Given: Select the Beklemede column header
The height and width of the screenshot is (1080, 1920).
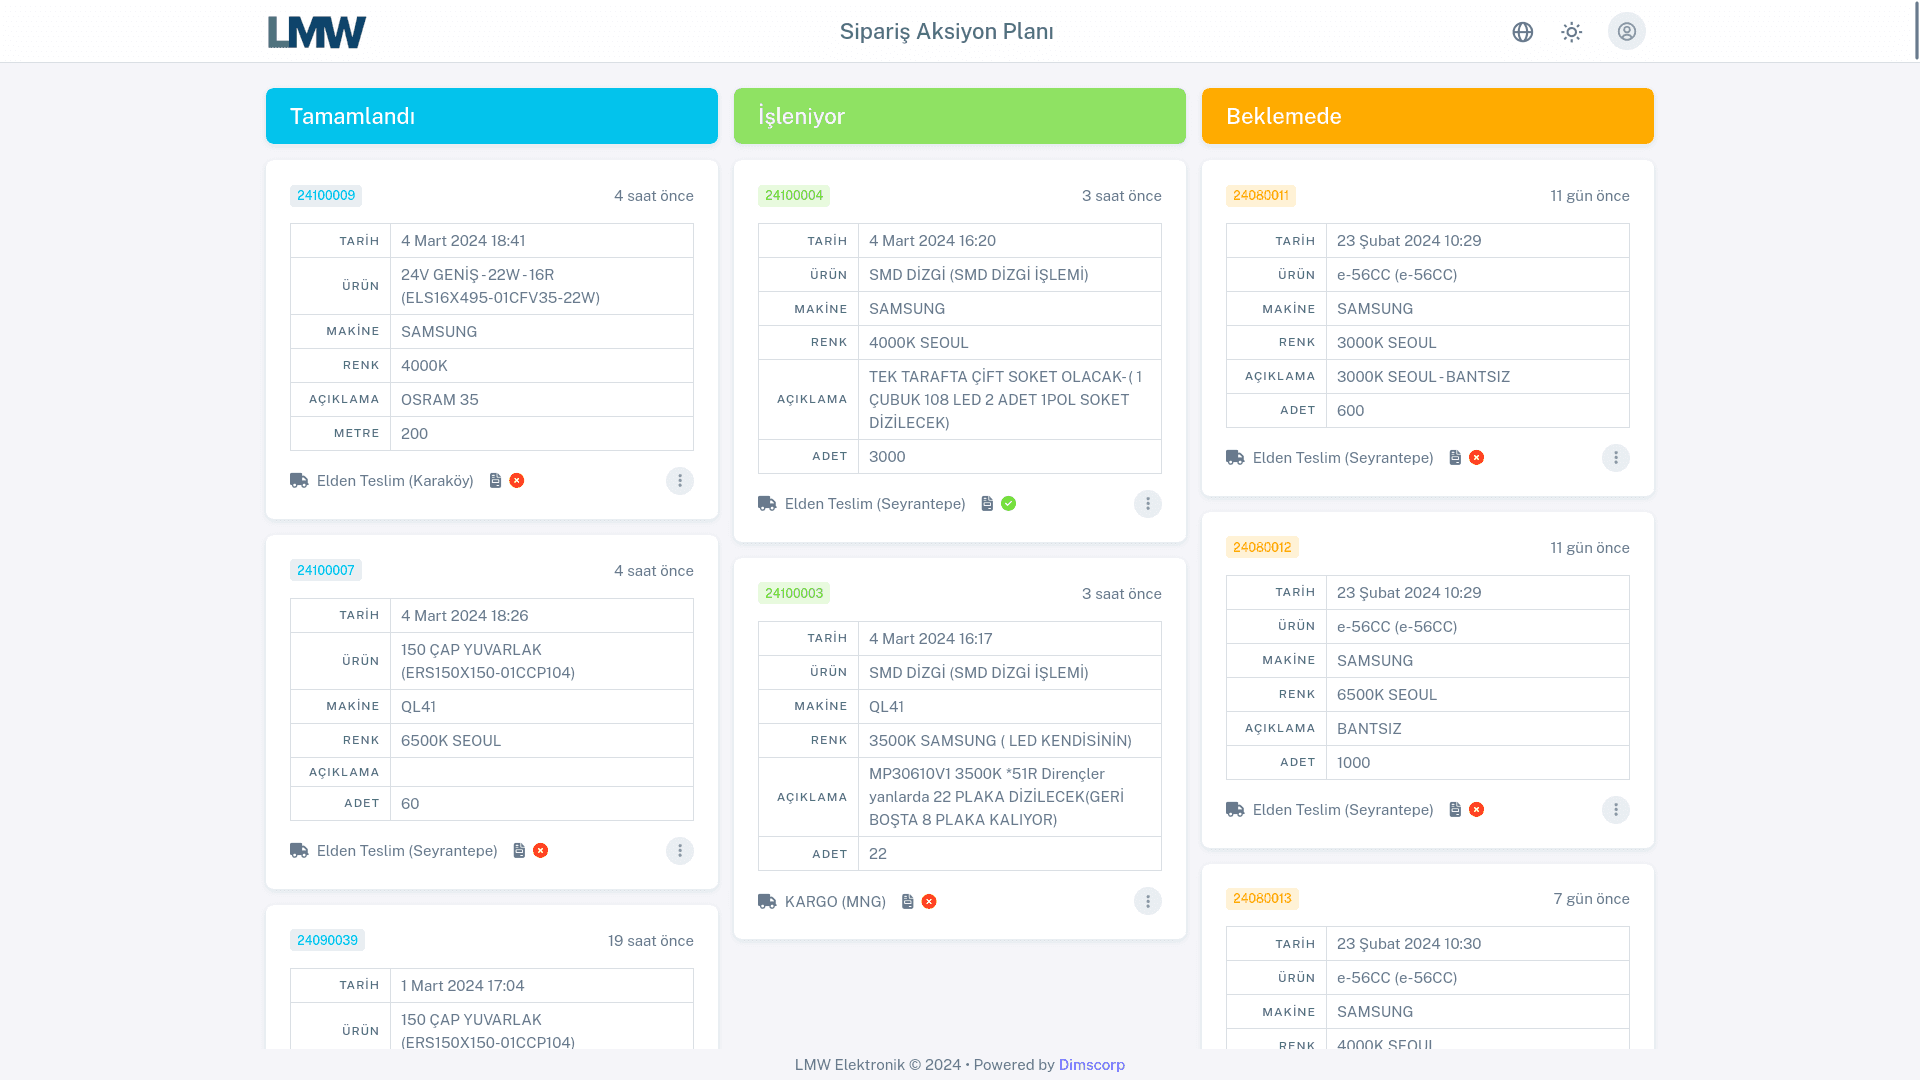Looking at the screenshot, I should point(1427,115).
